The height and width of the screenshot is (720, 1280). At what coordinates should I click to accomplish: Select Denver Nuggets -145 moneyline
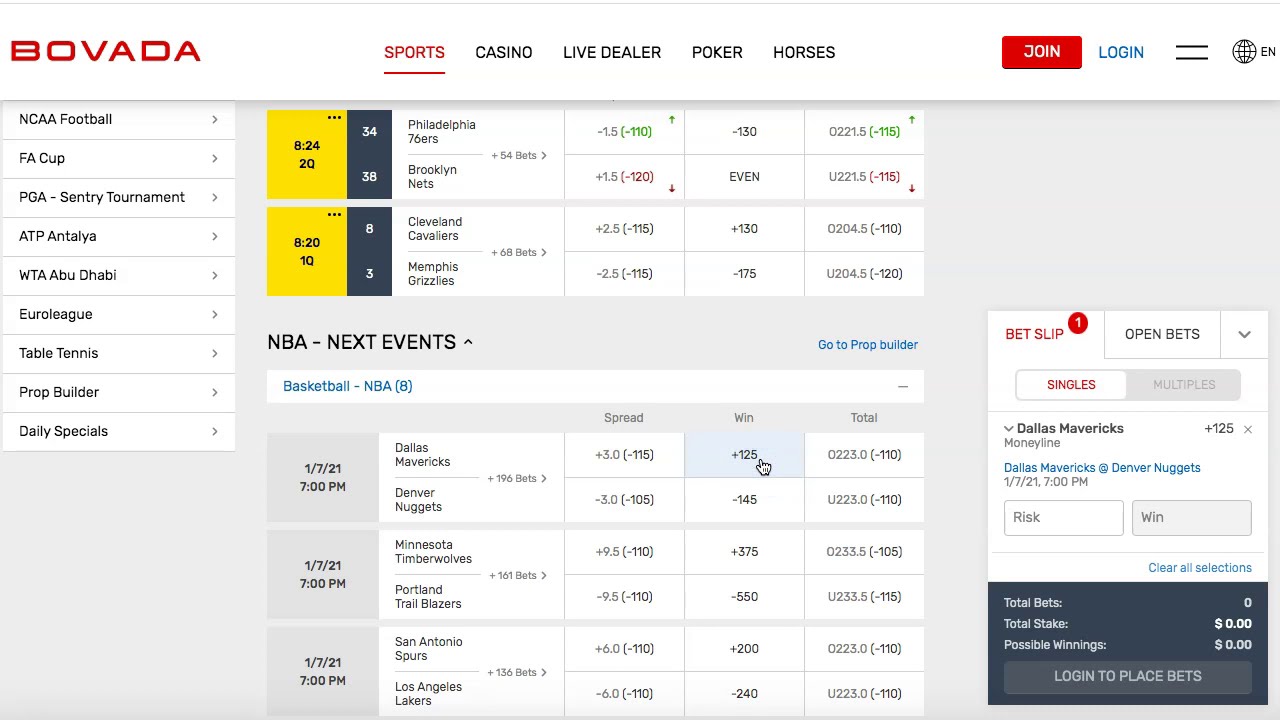[x=744, y=500]
